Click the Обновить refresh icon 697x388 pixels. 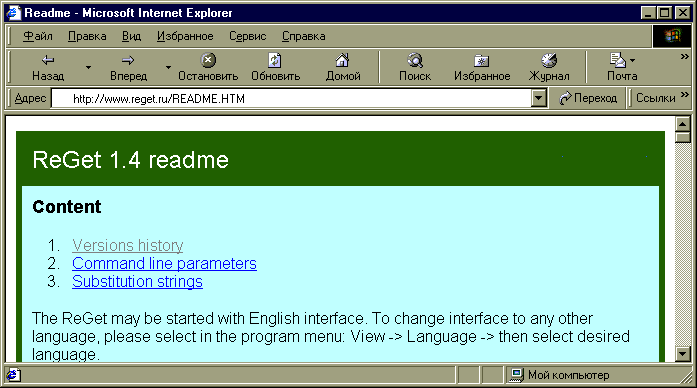click(275, 60)
